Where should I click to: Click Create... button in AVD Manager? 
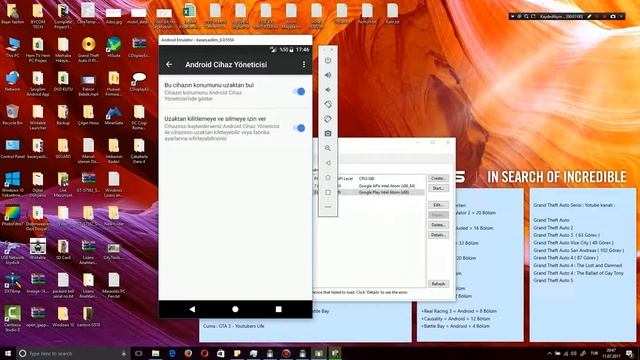pyautogui.click(x=438, y=178)
